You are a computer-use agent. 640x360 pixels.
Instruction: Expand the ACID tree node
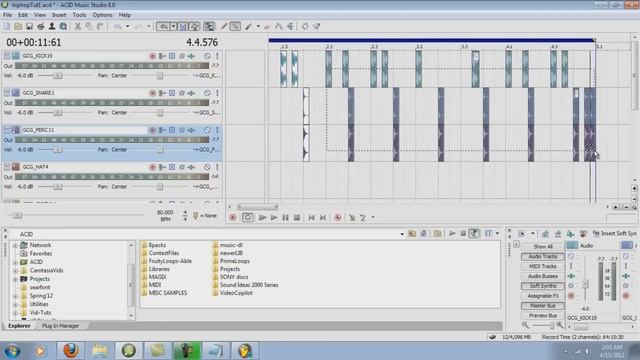(15, 262)
